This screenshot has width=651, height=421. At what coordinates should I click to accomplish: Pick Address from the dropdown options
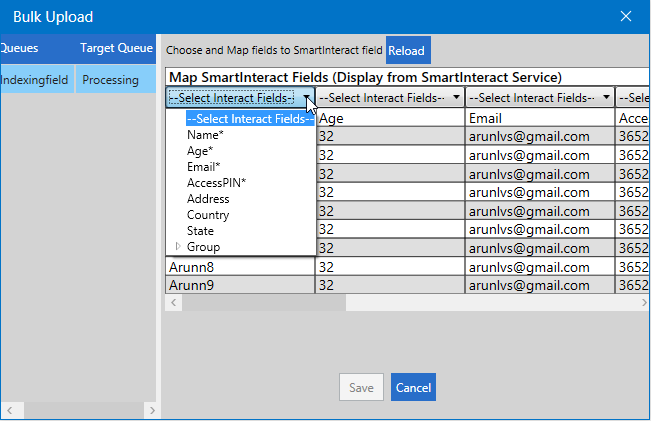pos(208,199)
